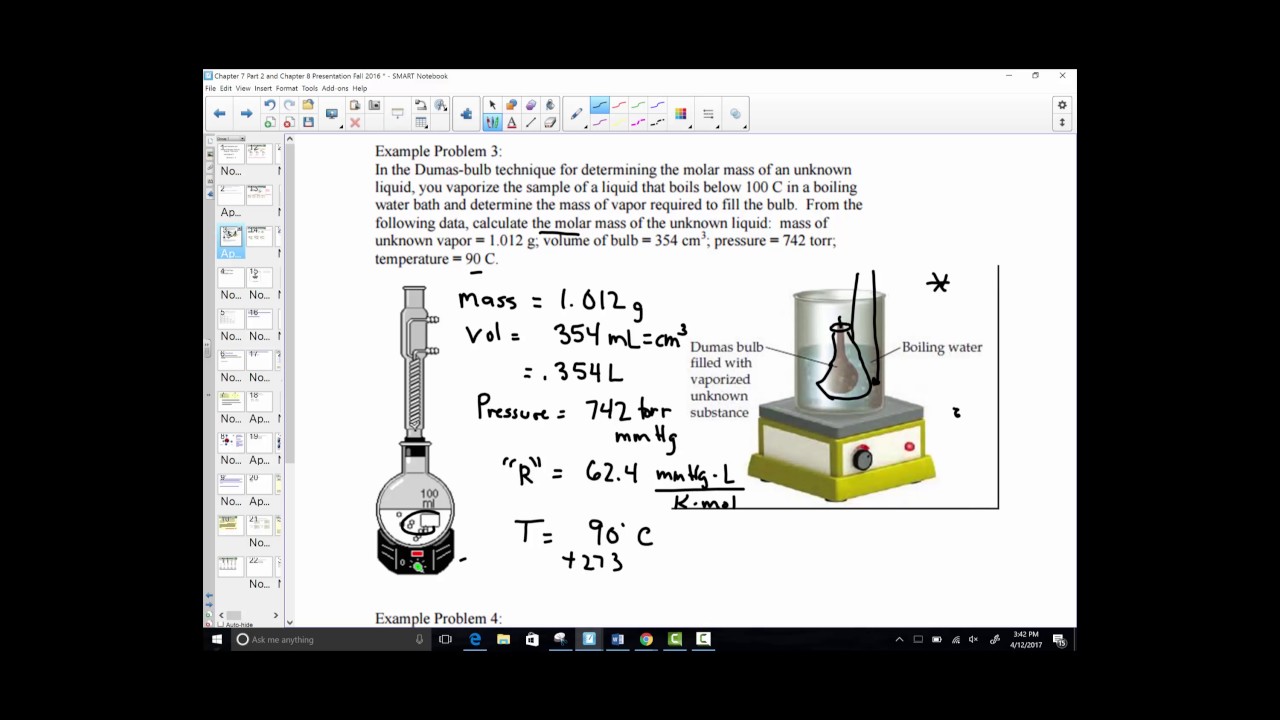This screenshot has width=1280, height=720.
Task: Open line thickness options
Action: coord(708,114)
